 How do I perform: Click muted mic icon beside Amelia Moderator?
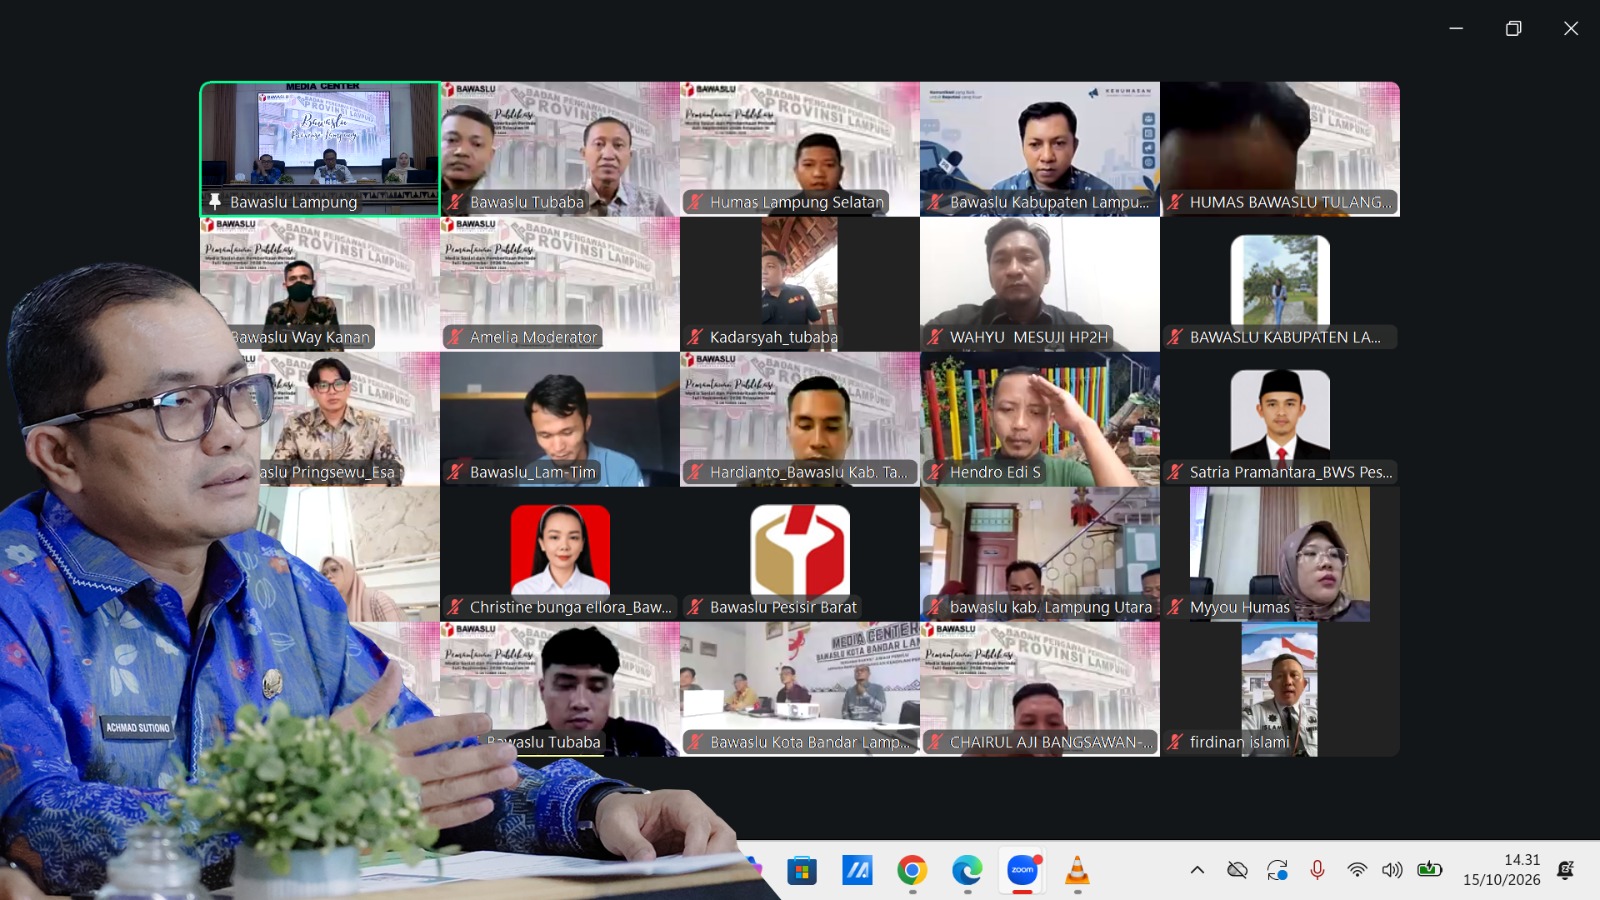455,337
